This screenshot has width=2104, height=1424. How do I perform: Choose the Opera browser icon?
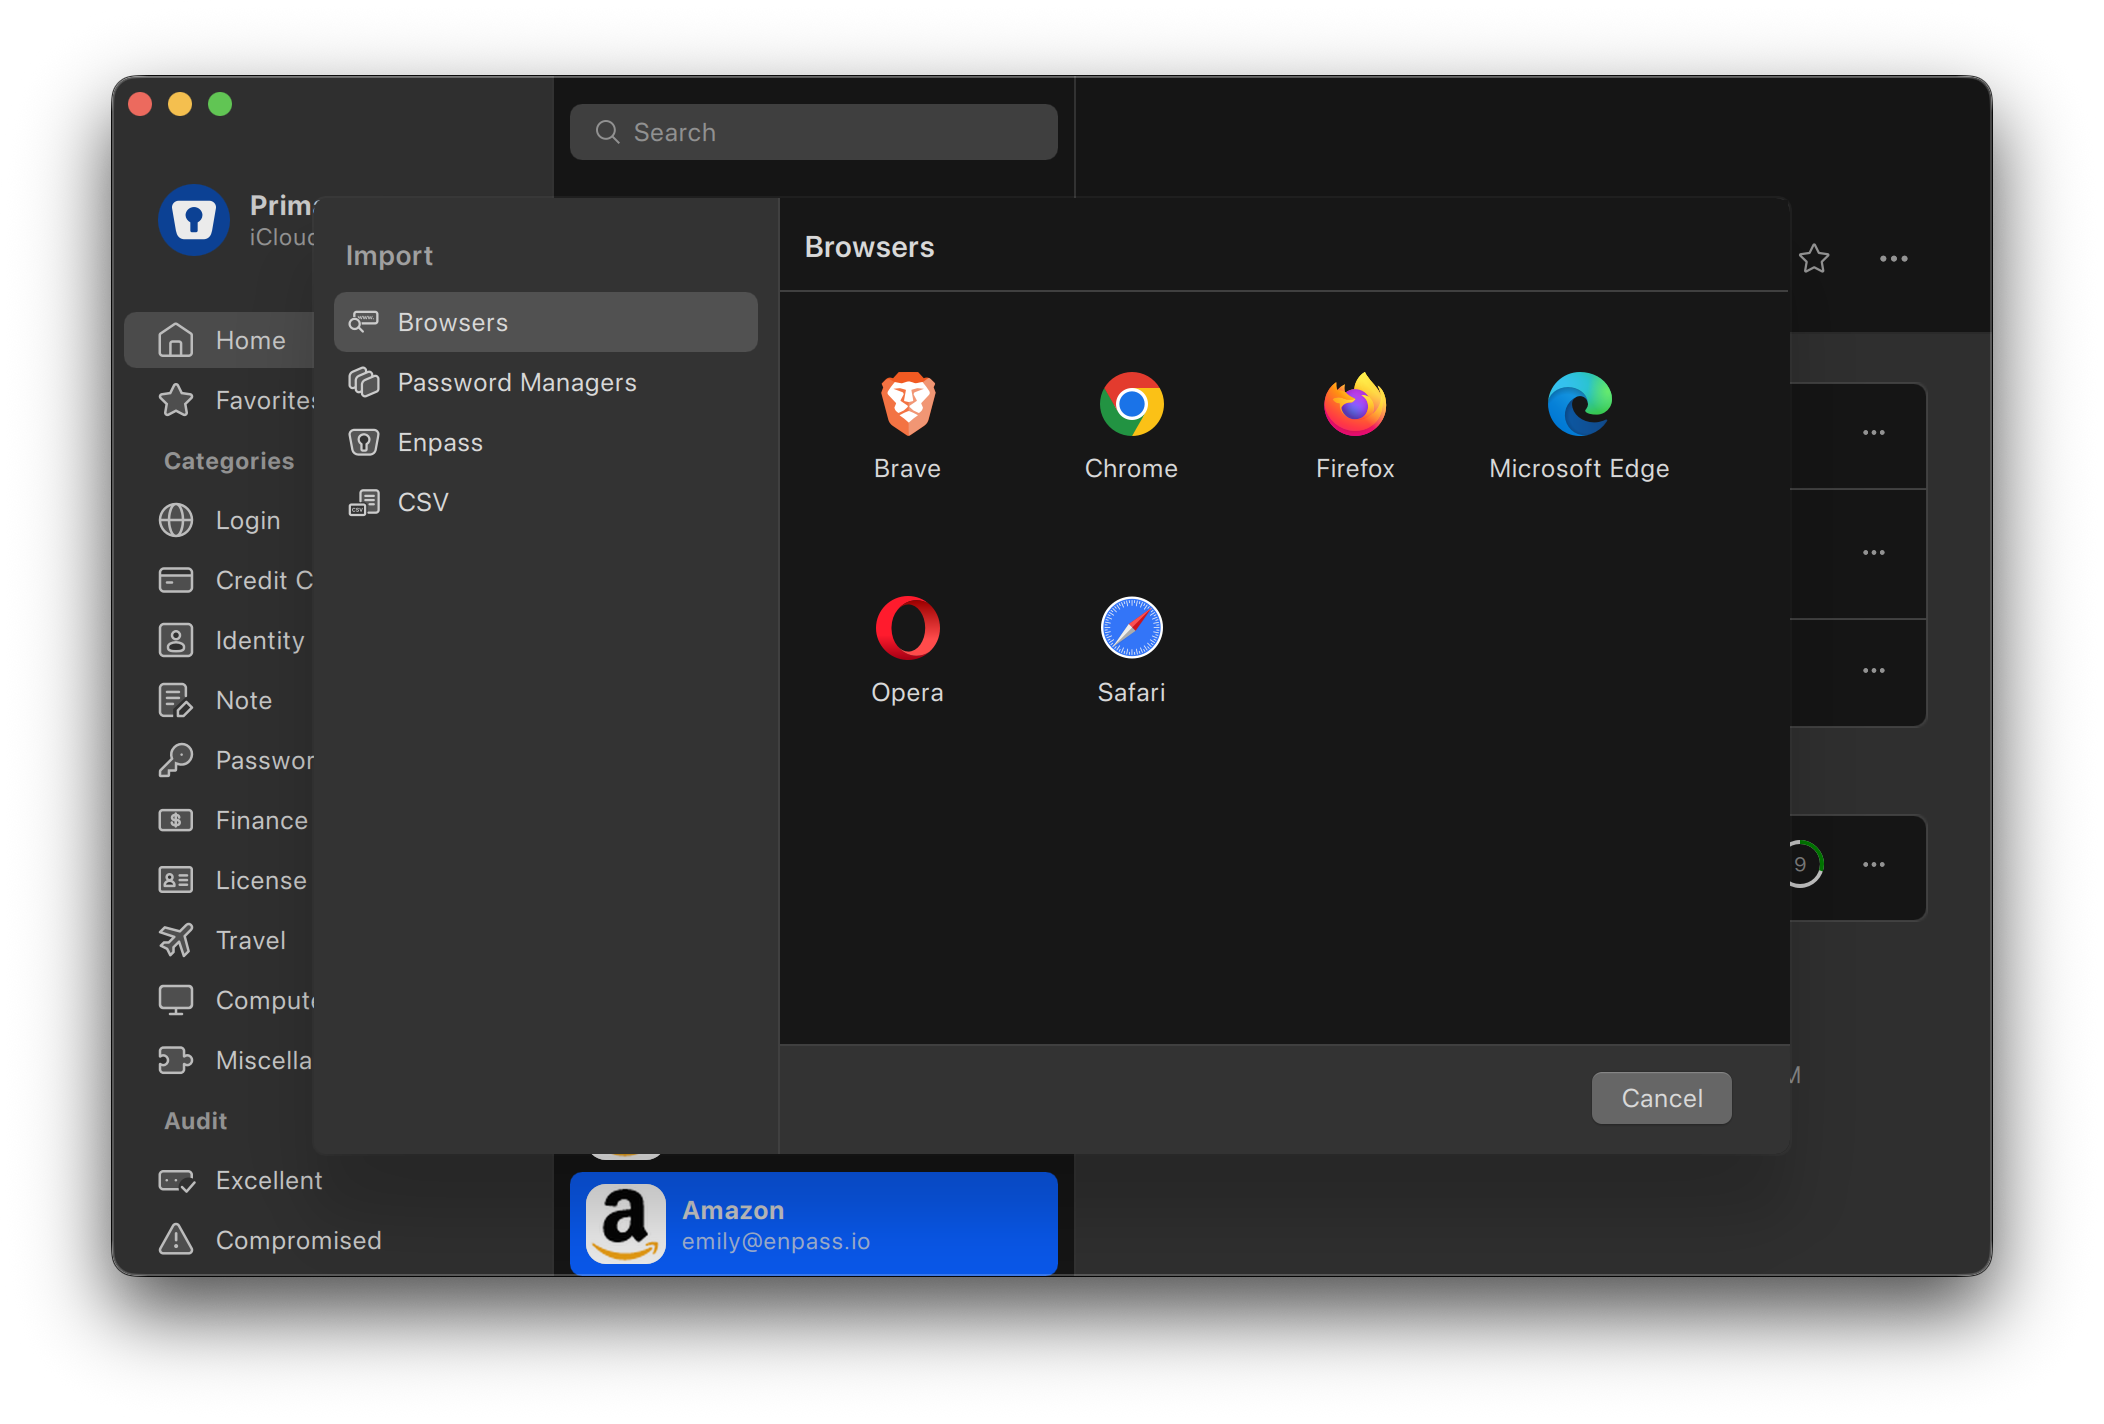907,628
